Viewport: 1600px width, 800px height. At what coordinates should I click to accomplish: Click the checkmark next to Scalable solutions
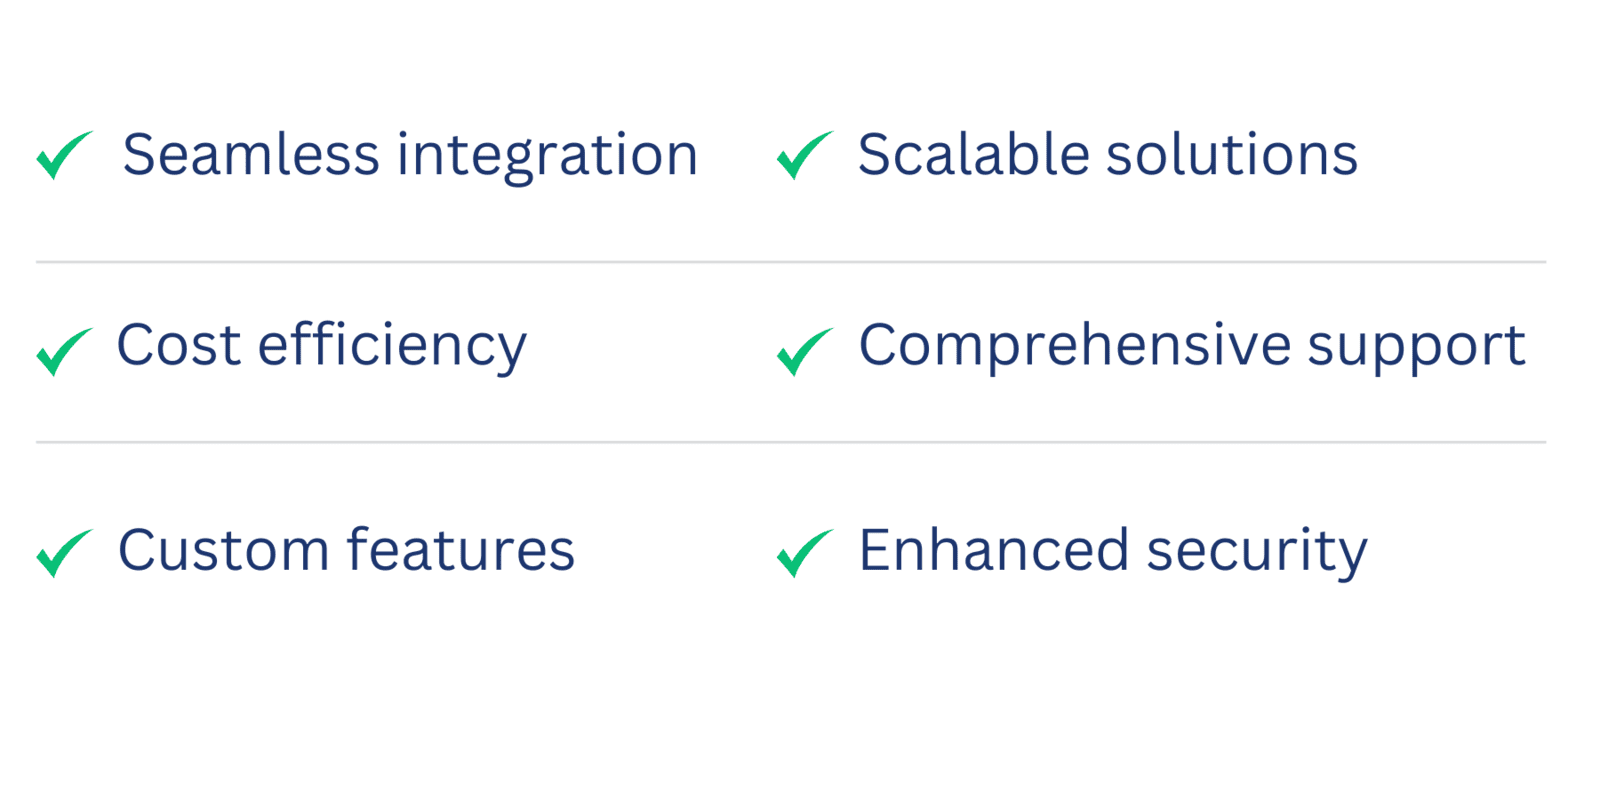tap(805, 155)
